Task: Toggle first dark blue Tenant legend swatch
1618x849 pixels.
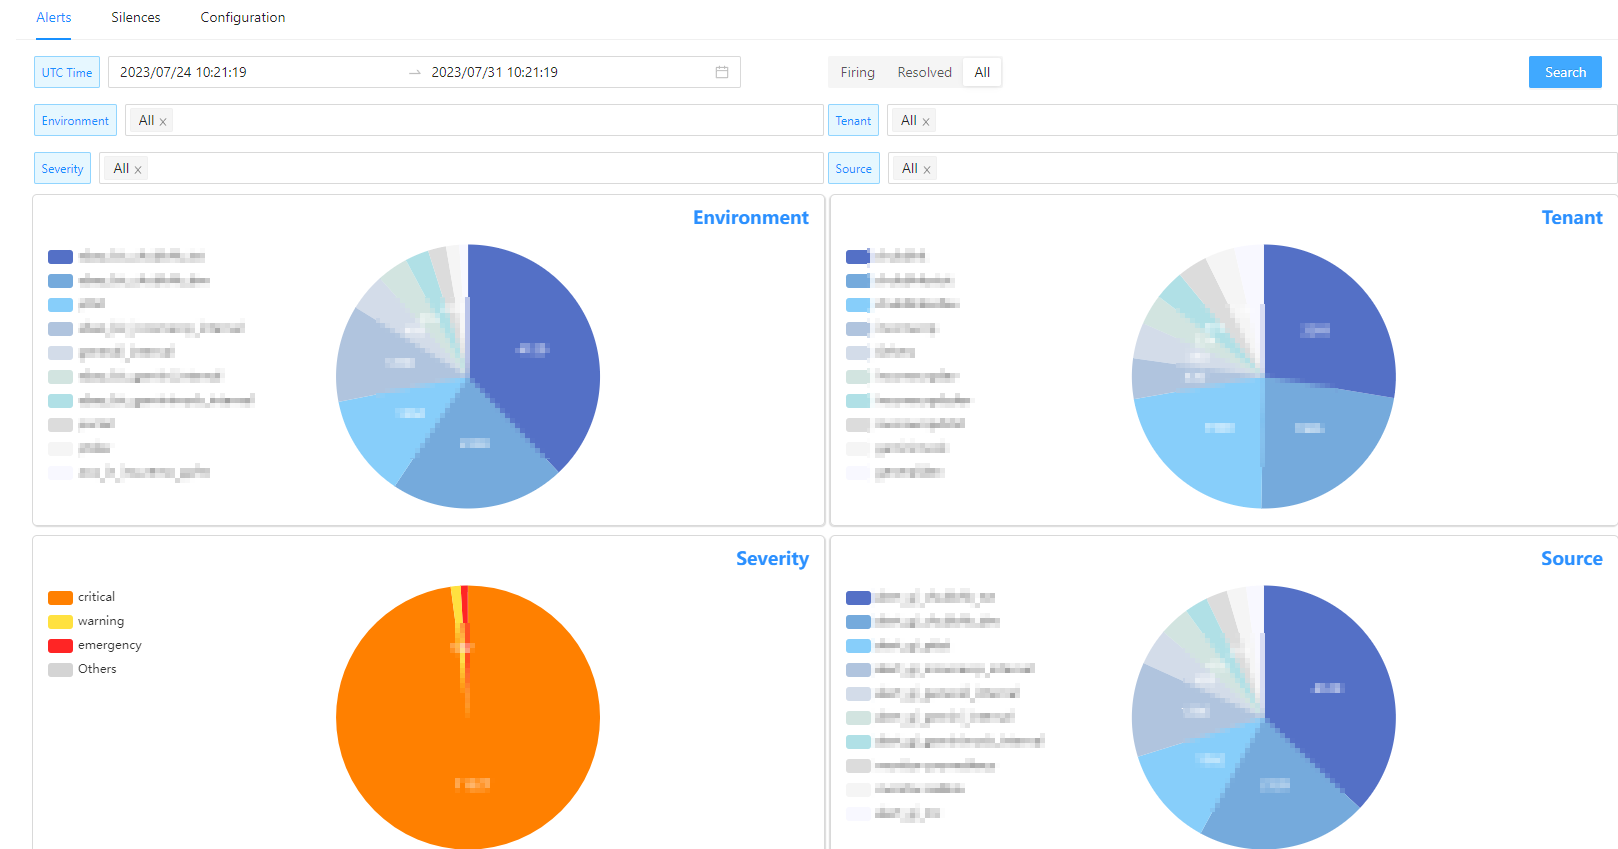Action: [x=858, y=256]
